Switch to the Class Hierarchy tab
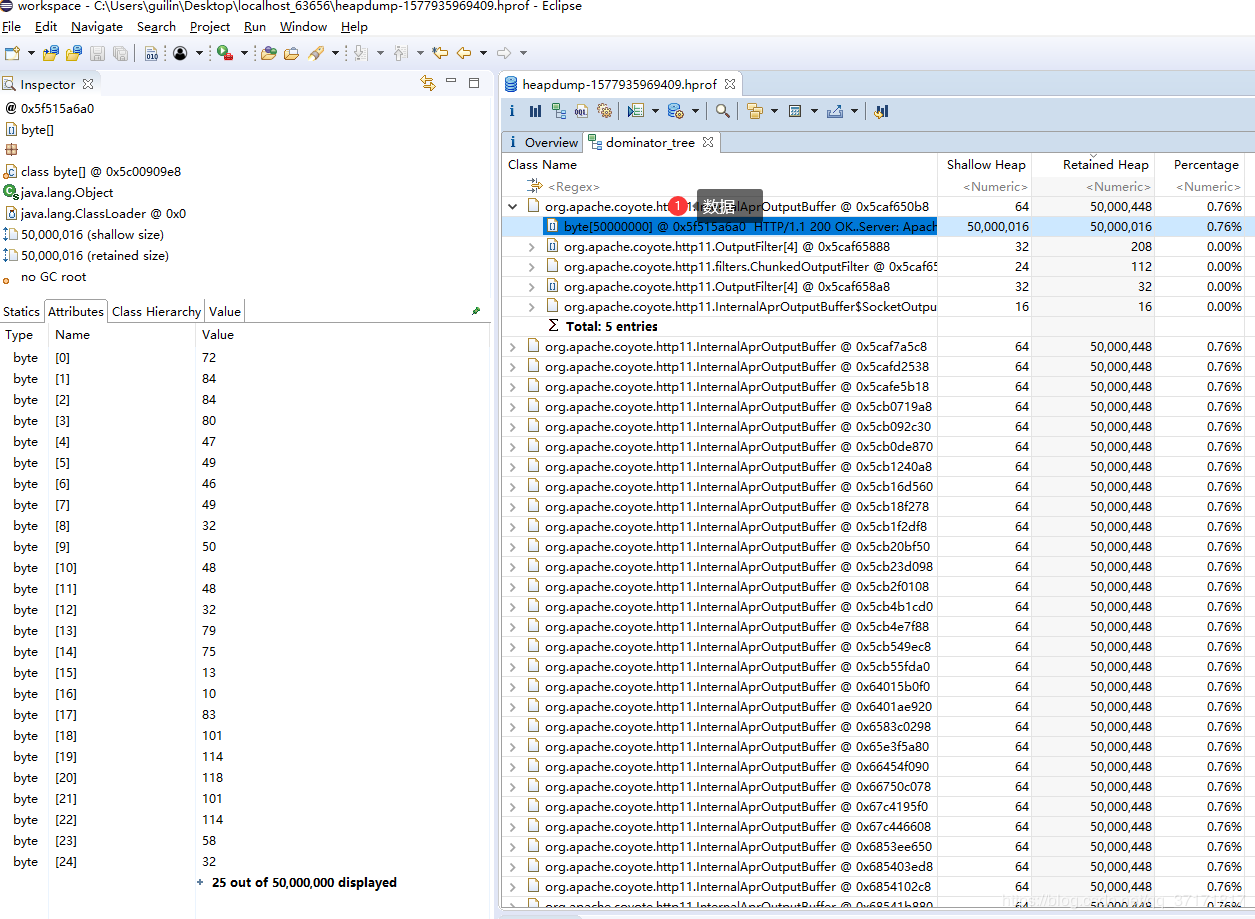 (x=156, y=311)
